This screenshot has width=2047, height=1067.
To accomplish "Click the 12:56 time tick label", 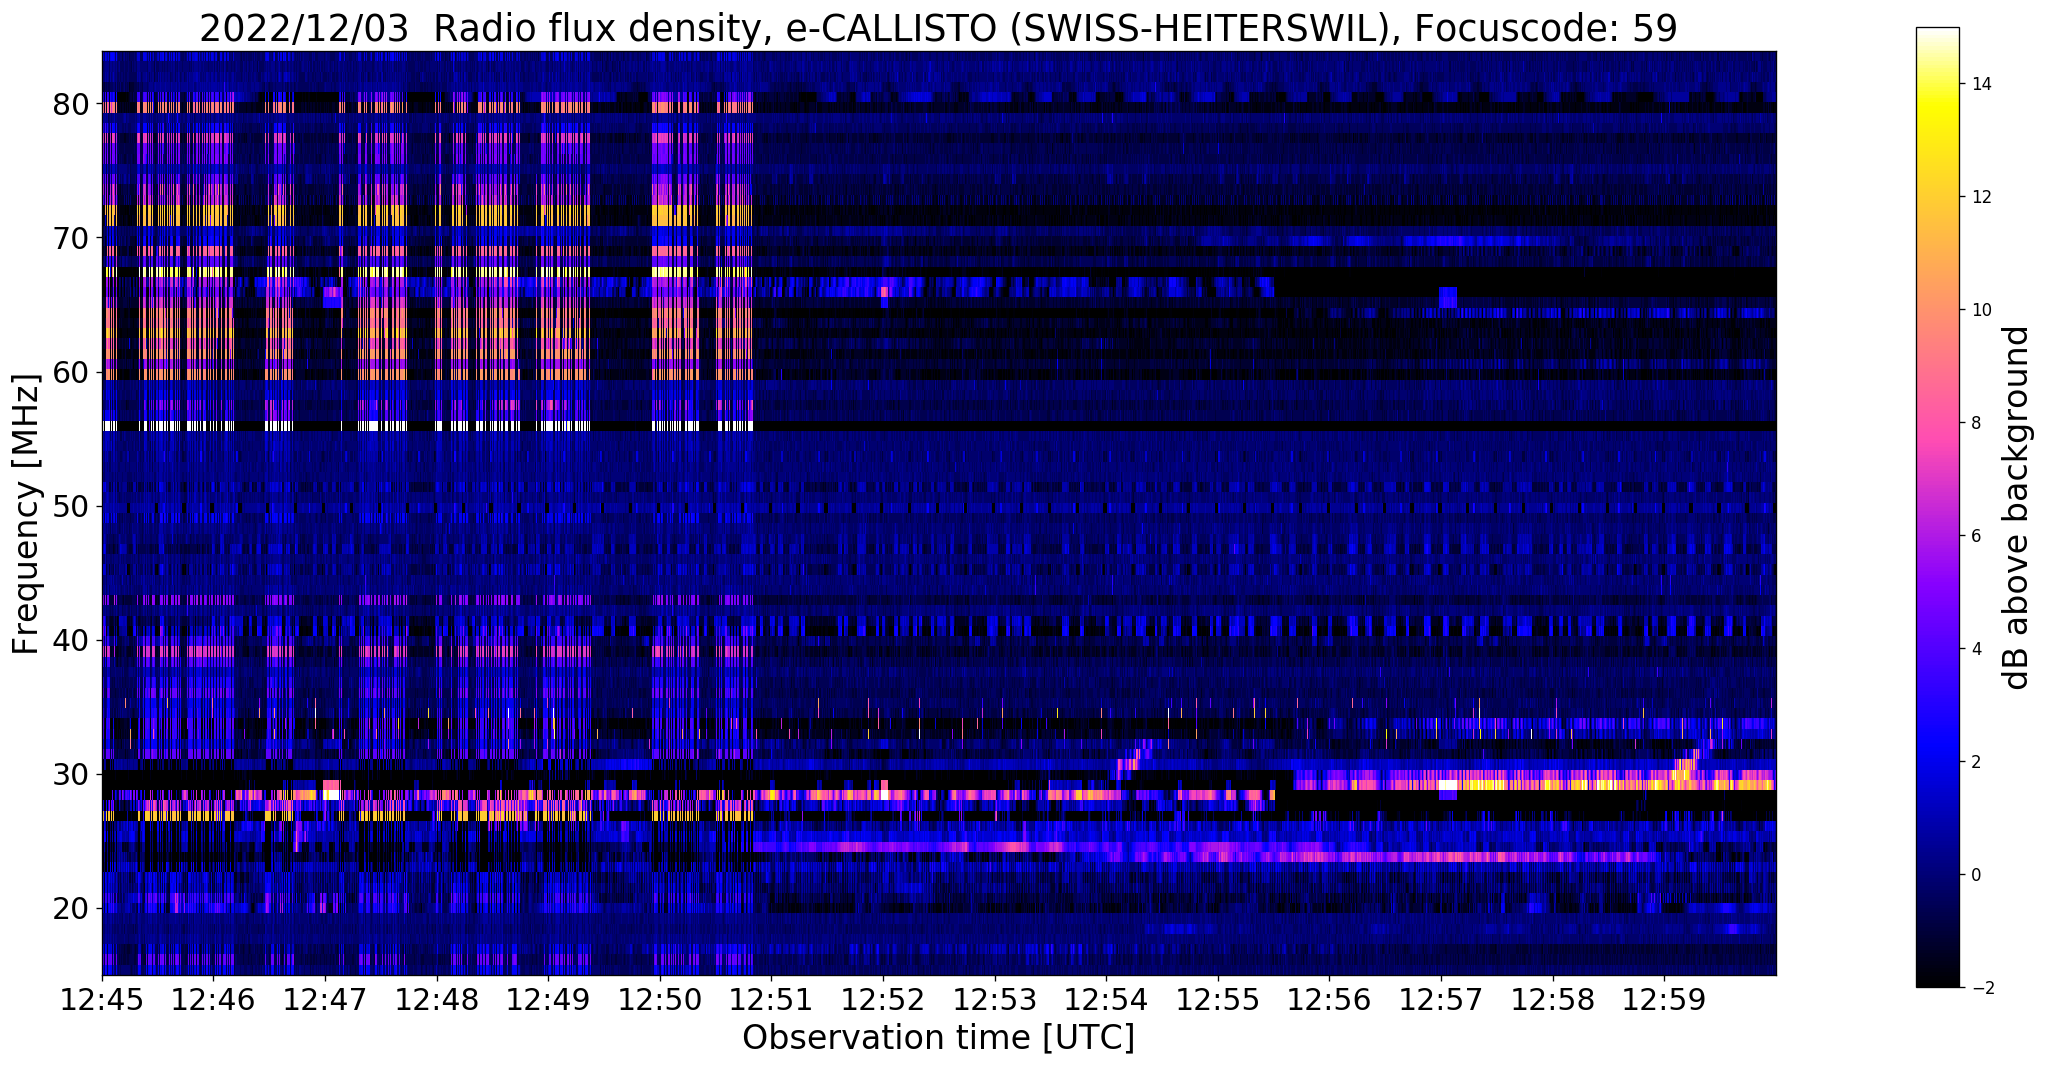I will (1330, 999).
